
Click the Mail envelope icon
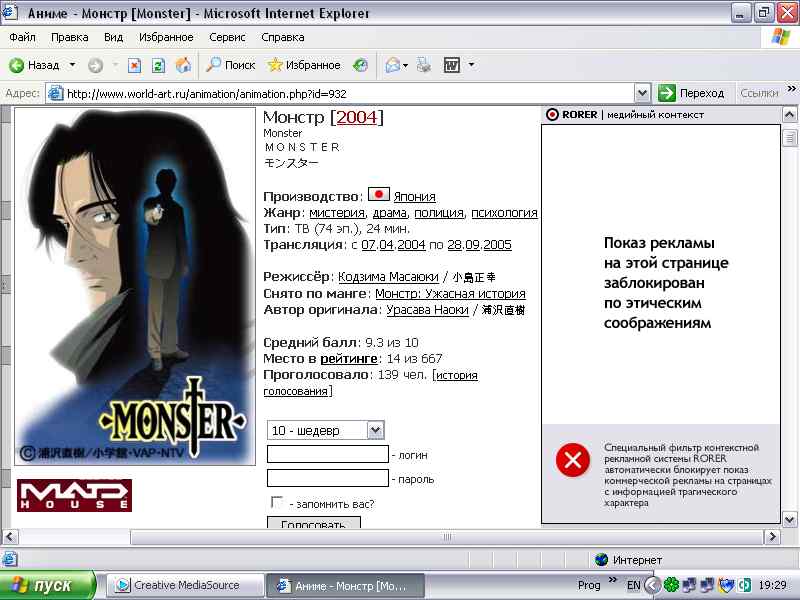point(392,65)
